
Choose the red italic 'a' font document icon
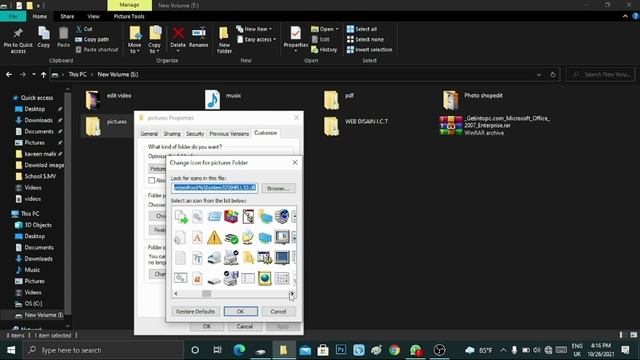[x=197, y=278]
